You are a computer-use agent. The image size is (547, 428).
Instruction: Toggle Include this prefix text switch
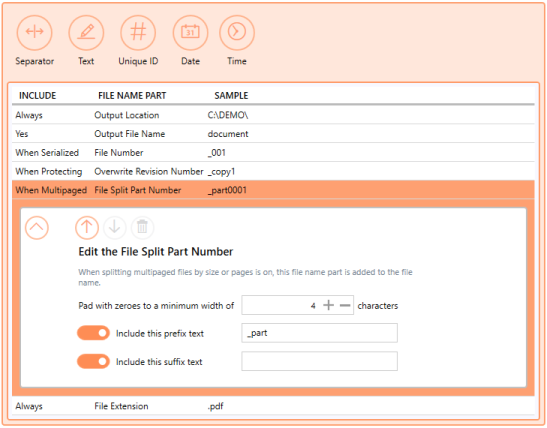coord(93,333)
